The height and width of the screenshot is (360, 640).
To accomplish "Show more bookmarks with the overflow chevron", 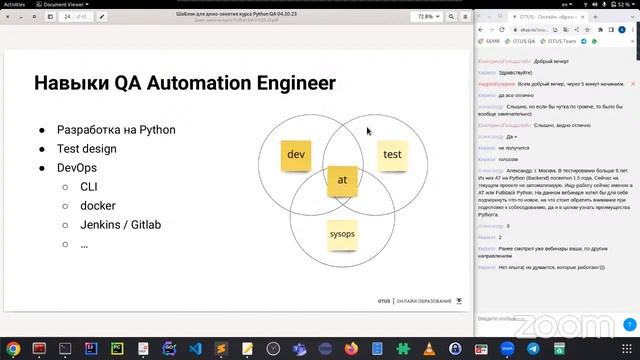I will point(633,41).
